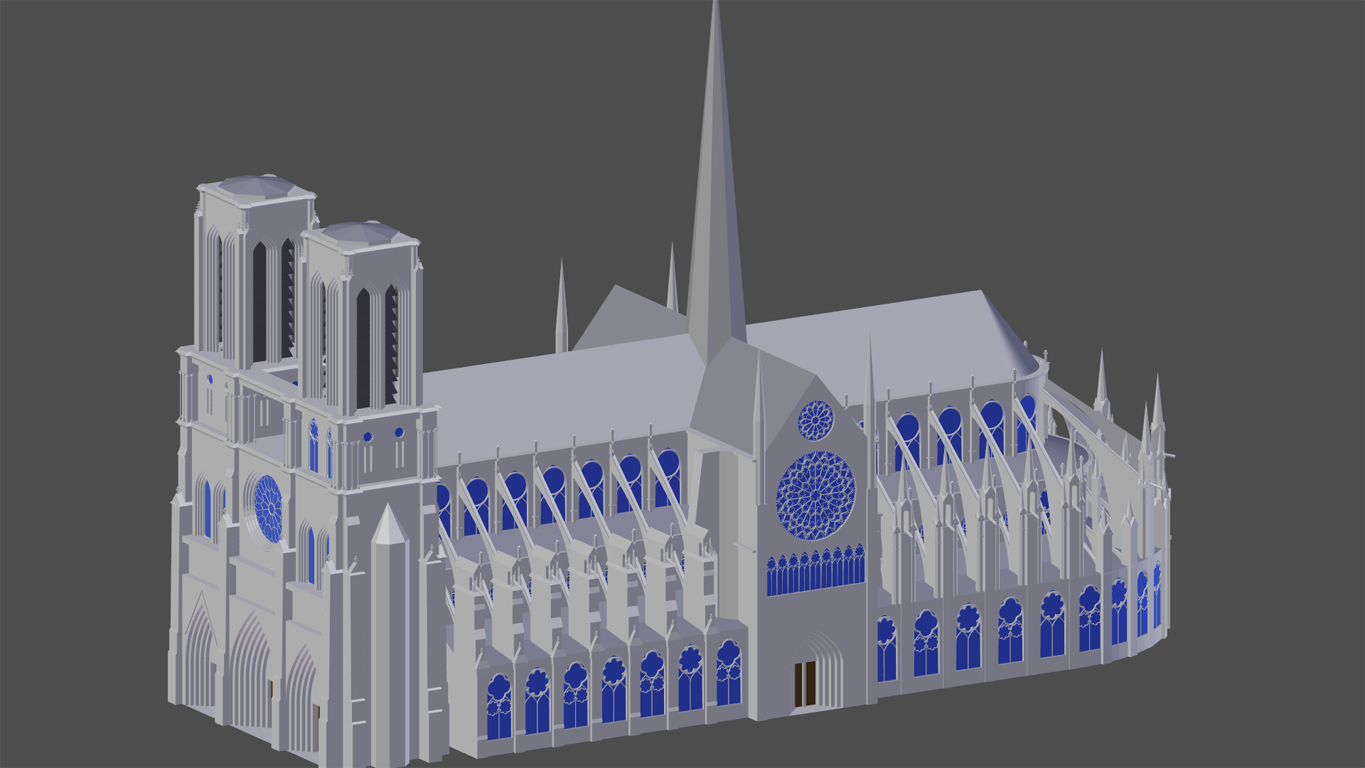This screenshot has height=768, width=1365.
Task: Click the choir roof right of the spire
Action: [x=880, y=340]
